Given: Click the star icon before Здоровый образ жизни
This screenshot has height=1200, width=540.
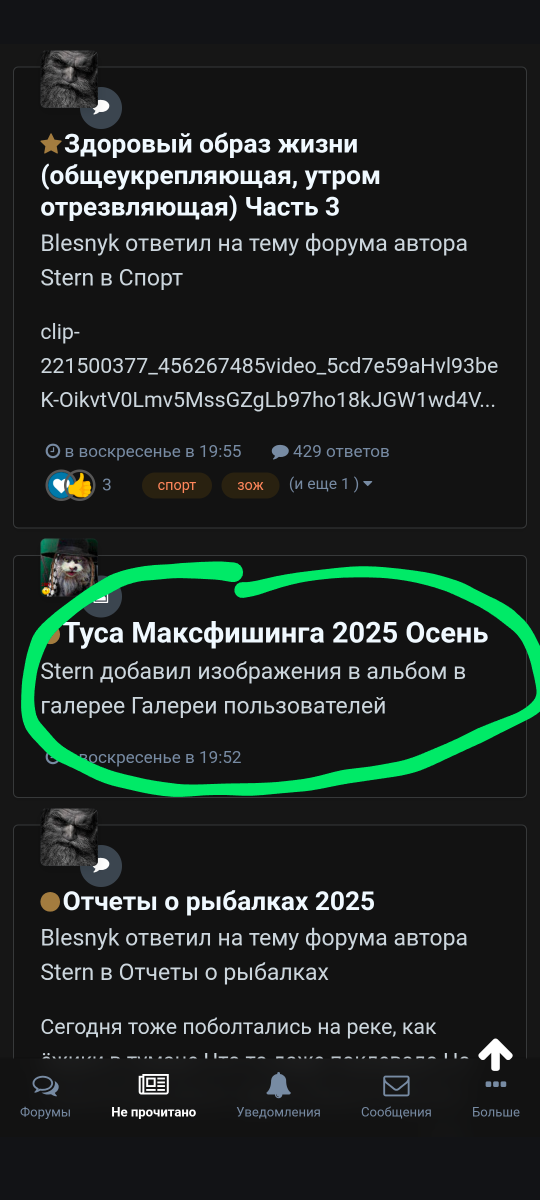Looking at the screenshot, I should click(51, 145).
